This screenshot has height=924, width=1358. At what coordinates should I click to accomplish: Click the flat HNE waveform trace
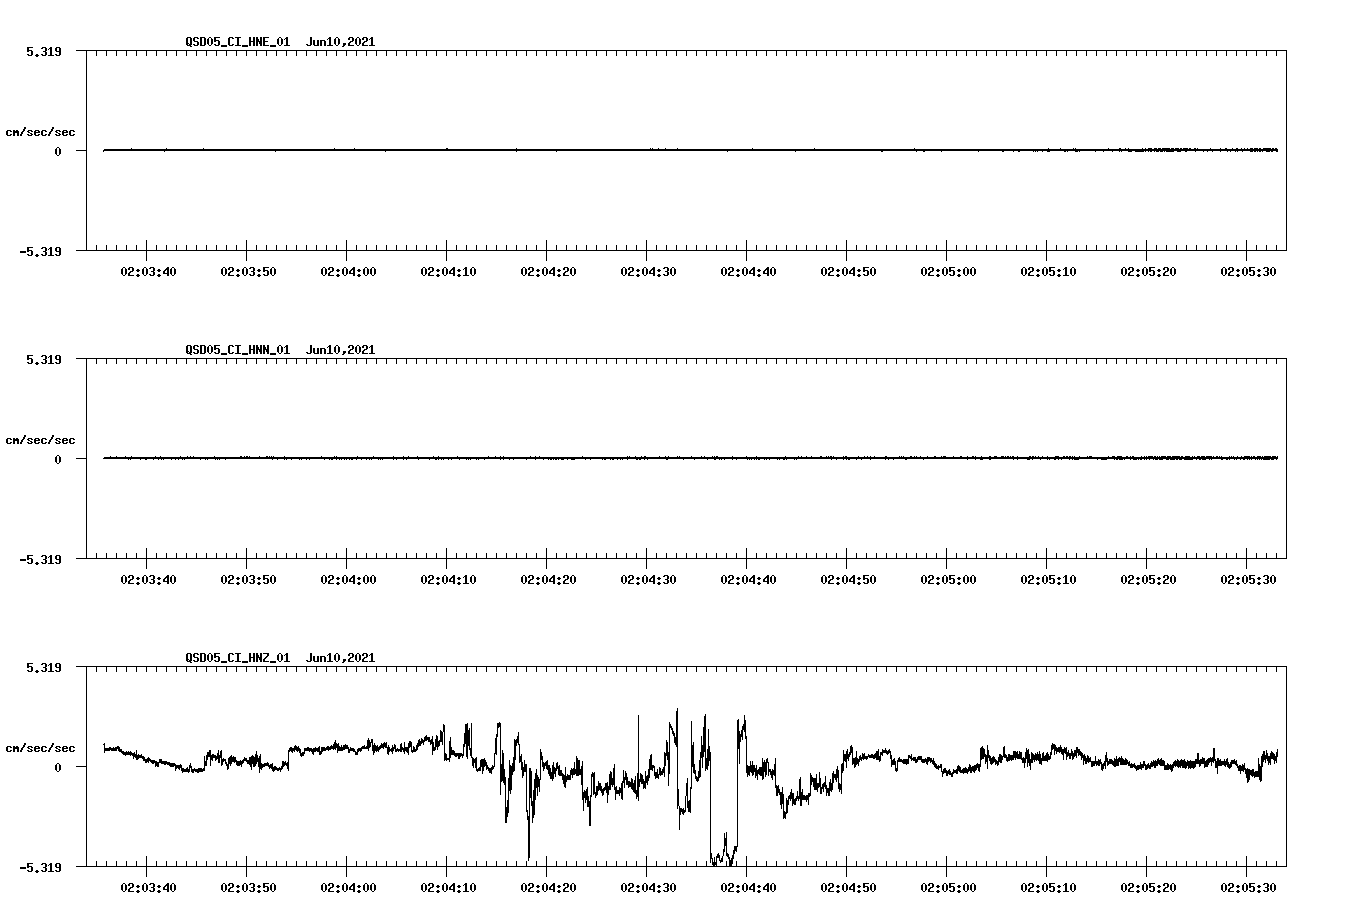(690, 150)
